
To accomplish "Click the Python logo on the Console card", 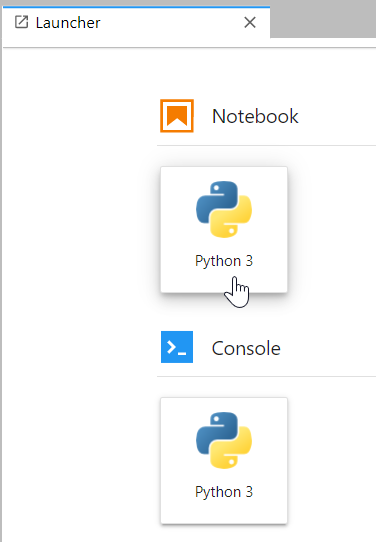I will coord(224,440).
